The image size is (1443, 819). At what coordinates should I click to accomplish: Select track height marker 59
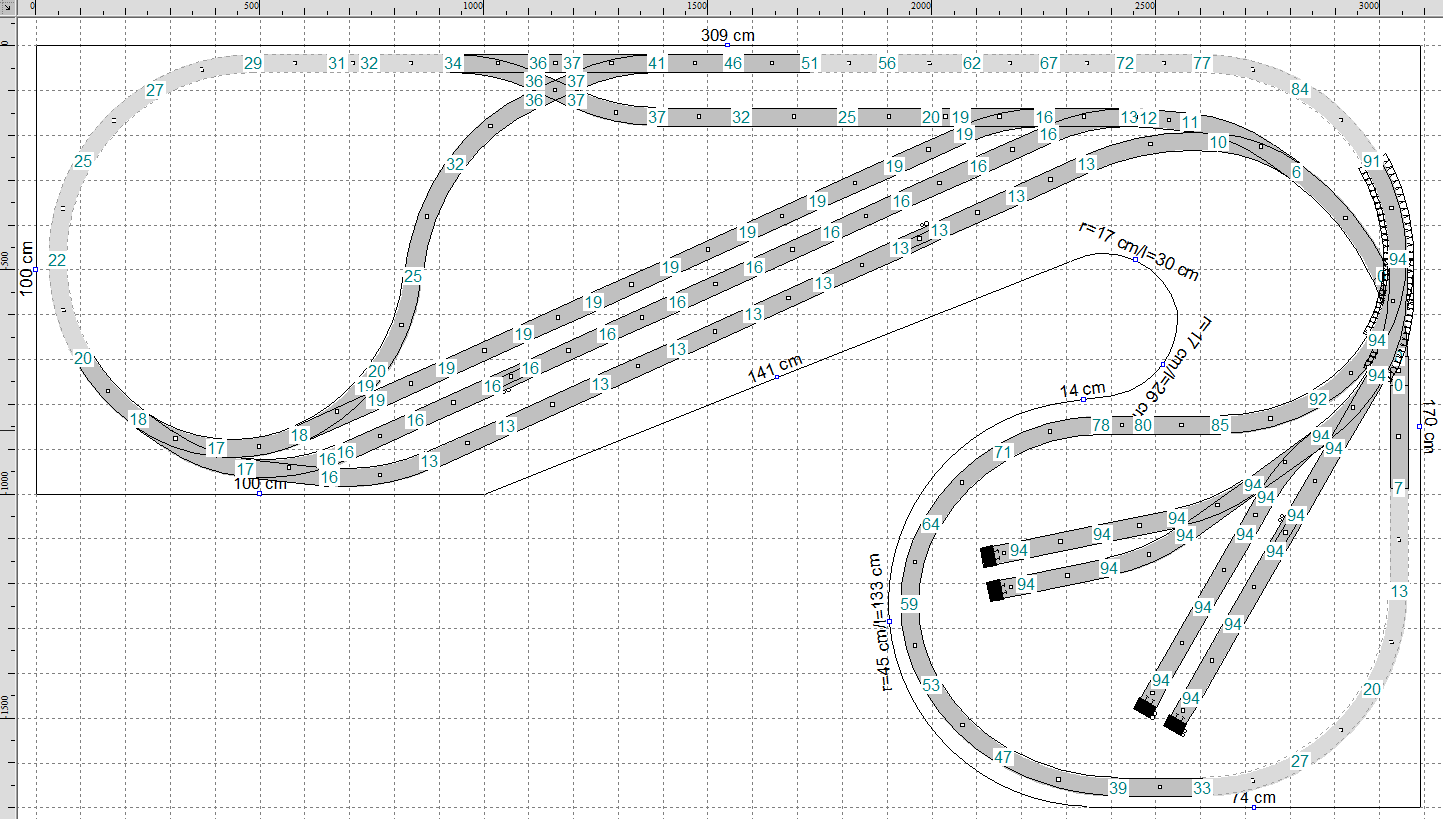909,604
